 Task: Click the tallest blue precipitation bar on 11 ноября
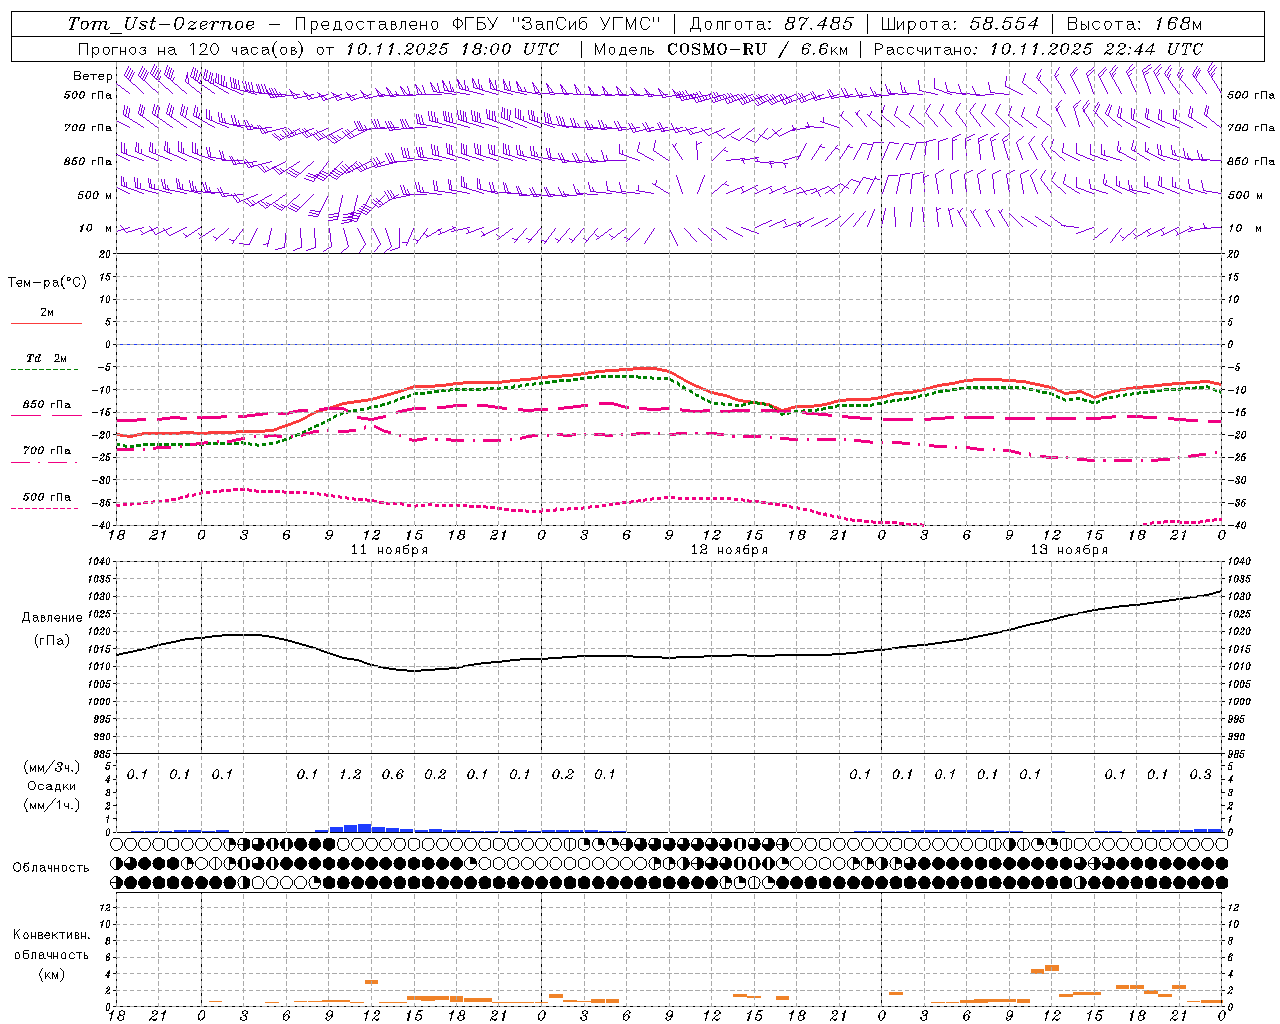364,828
